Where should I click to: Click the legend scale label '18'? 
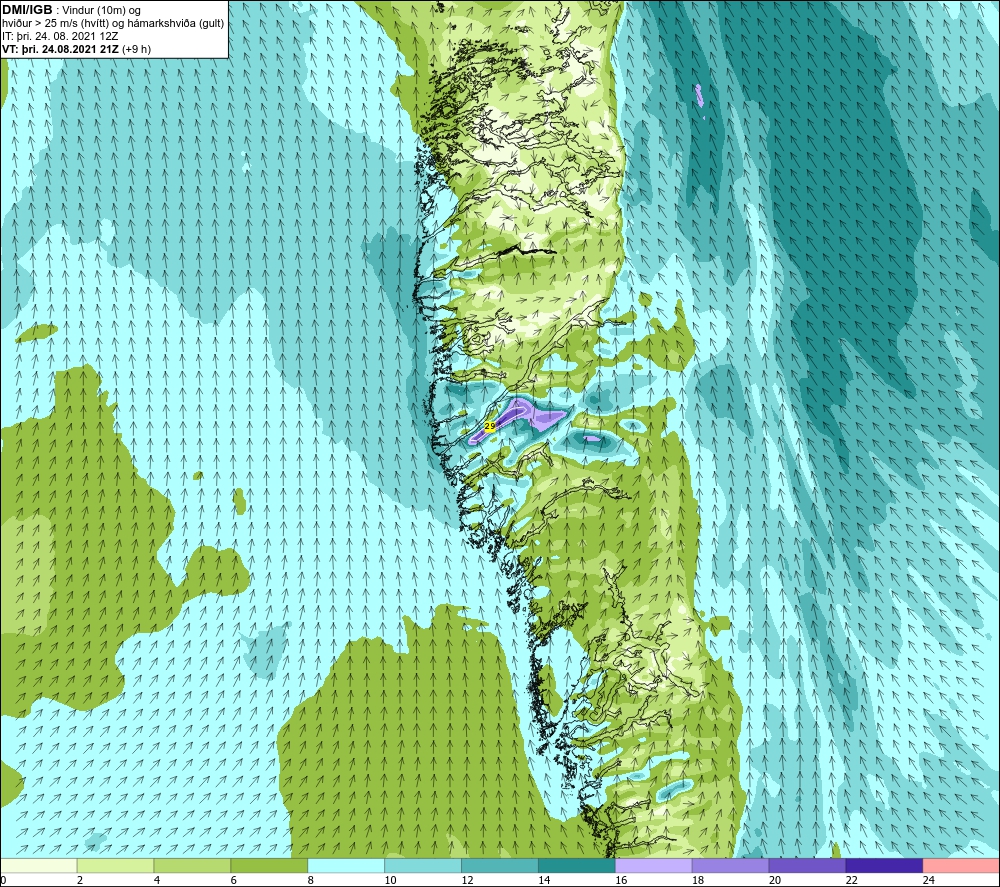pos(698,880)
